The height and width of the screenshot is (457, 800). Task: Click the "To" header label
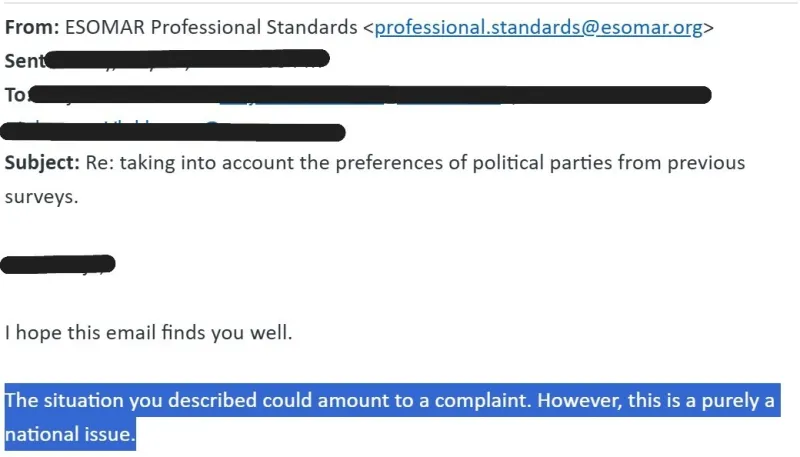pyautogui.click(x=16, y=95)
